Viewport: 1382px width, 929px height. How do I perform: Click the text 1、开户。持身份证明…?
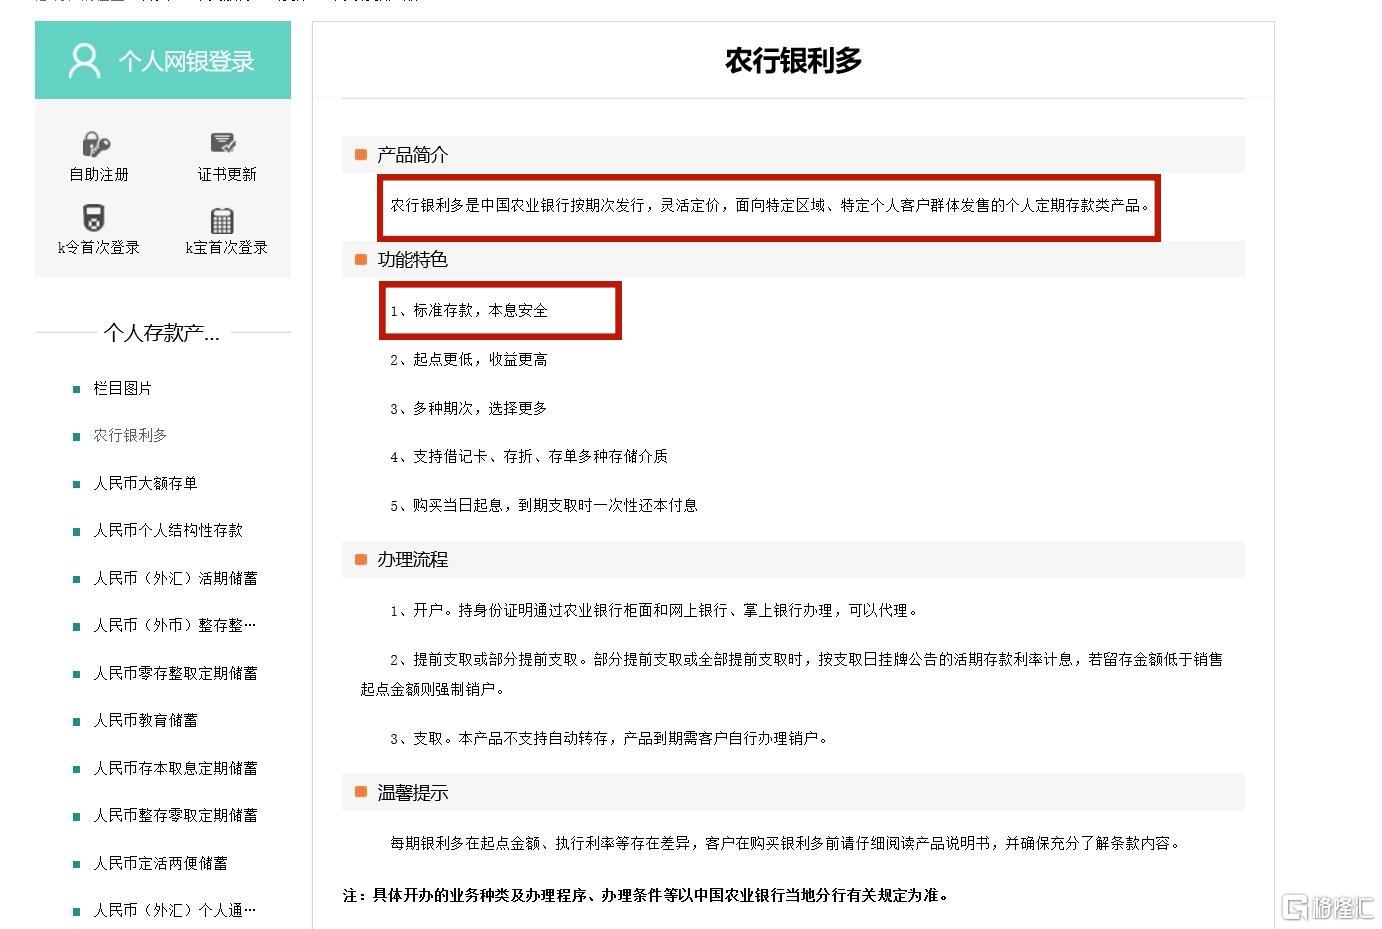655,610
